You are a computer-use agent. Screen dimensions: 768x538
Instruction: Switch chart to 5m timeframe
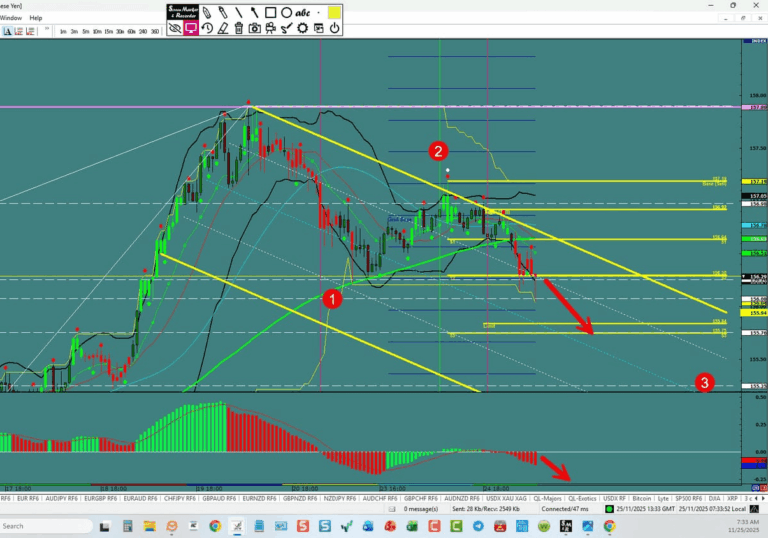86,31
